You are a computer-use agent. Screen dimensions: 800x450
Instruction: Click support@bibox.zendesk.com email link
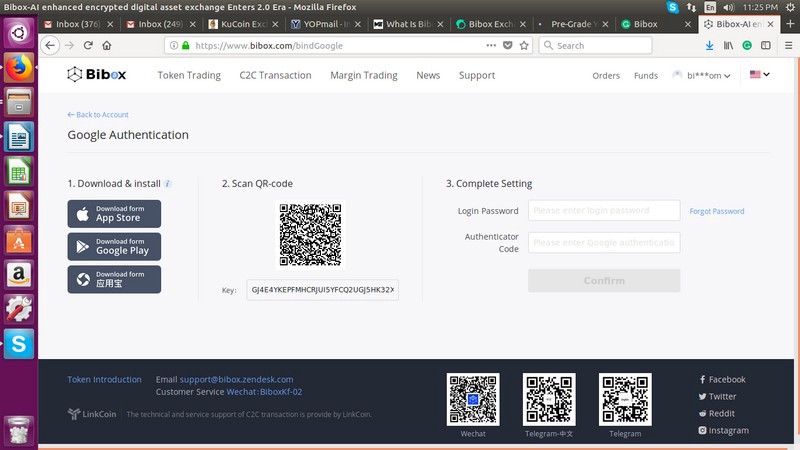236,379
